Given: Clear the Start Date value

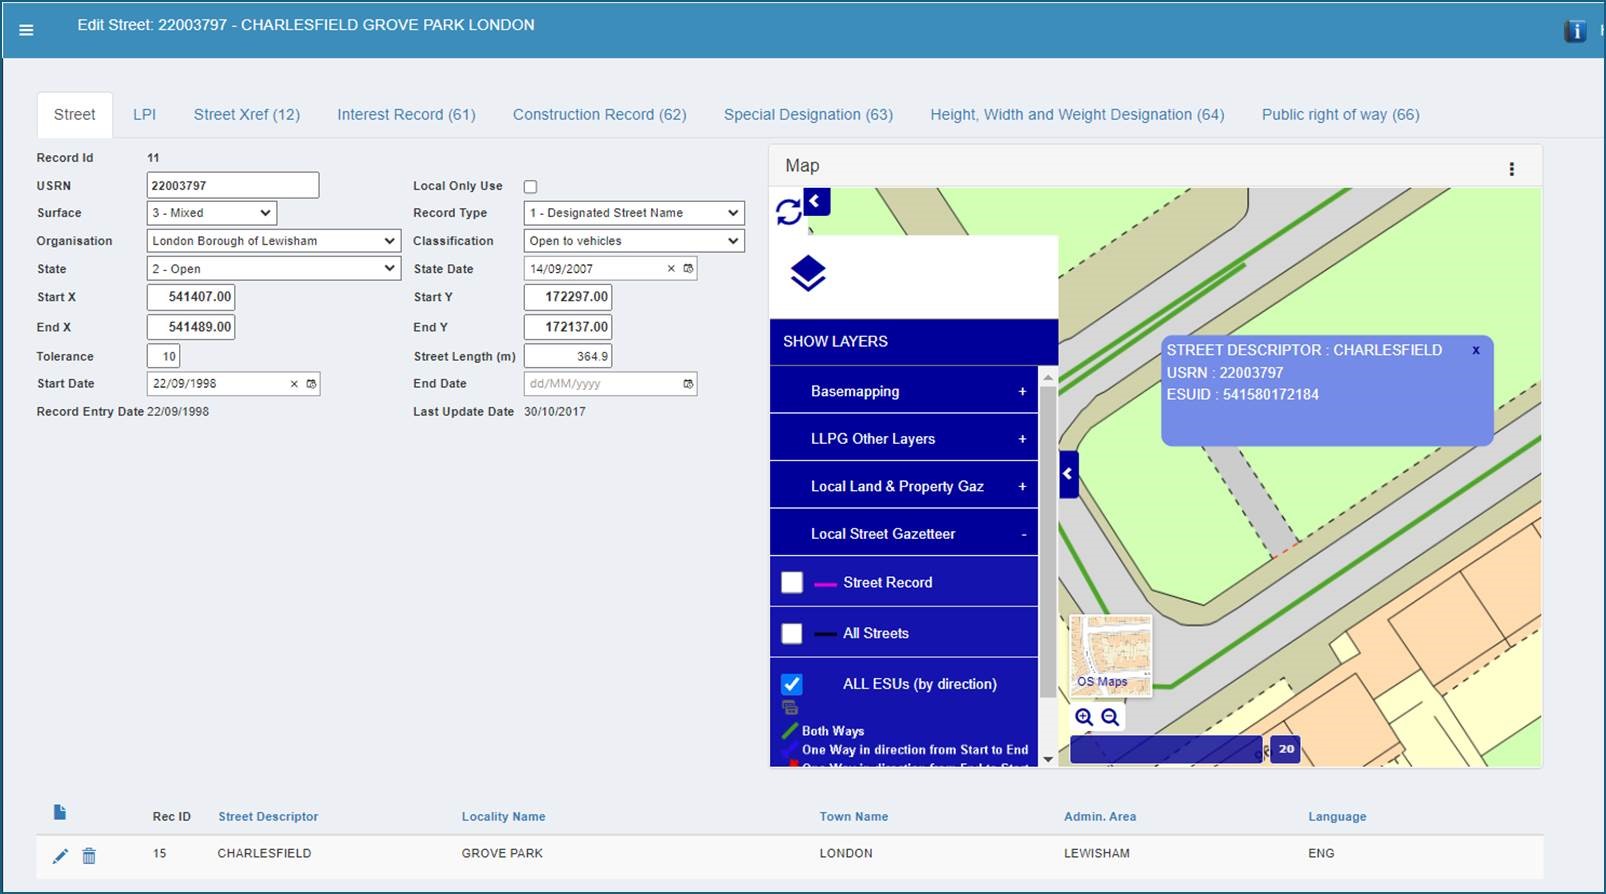Looking at the screenshot, I should tap(294, 384).
